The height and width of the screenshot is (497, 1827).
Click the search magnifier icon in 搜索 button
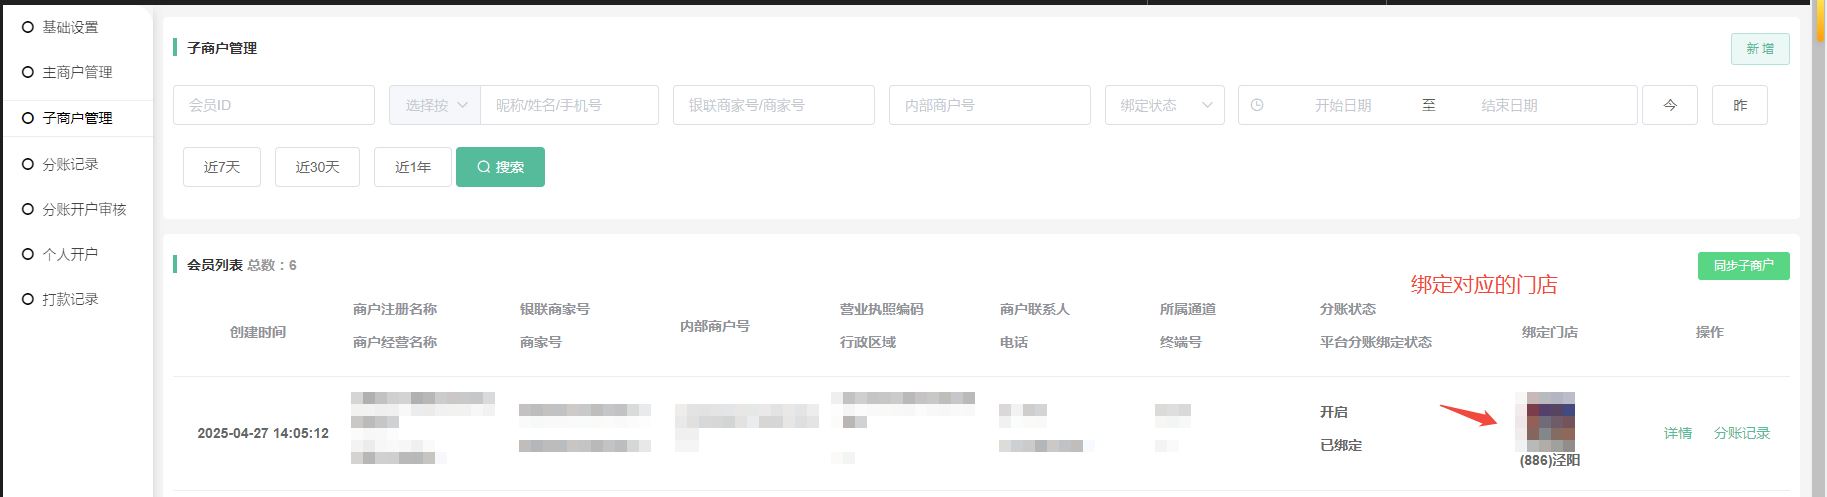pos(484,167)
